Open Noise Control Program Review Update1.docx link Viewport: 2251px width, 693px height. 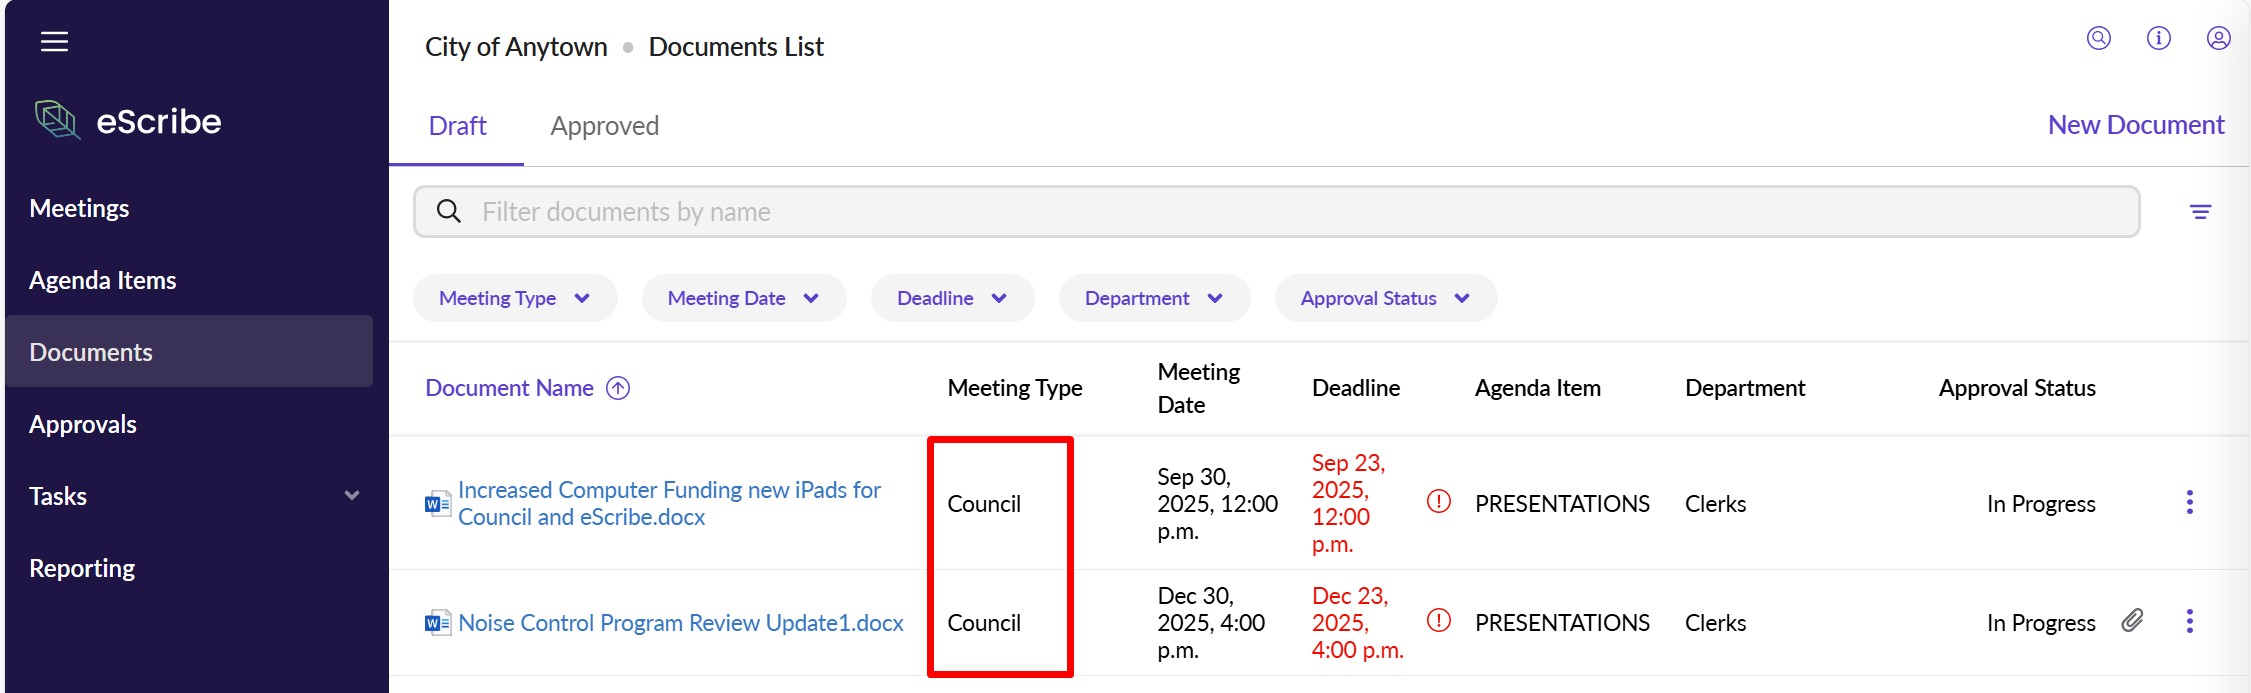[x=680, y=623]
